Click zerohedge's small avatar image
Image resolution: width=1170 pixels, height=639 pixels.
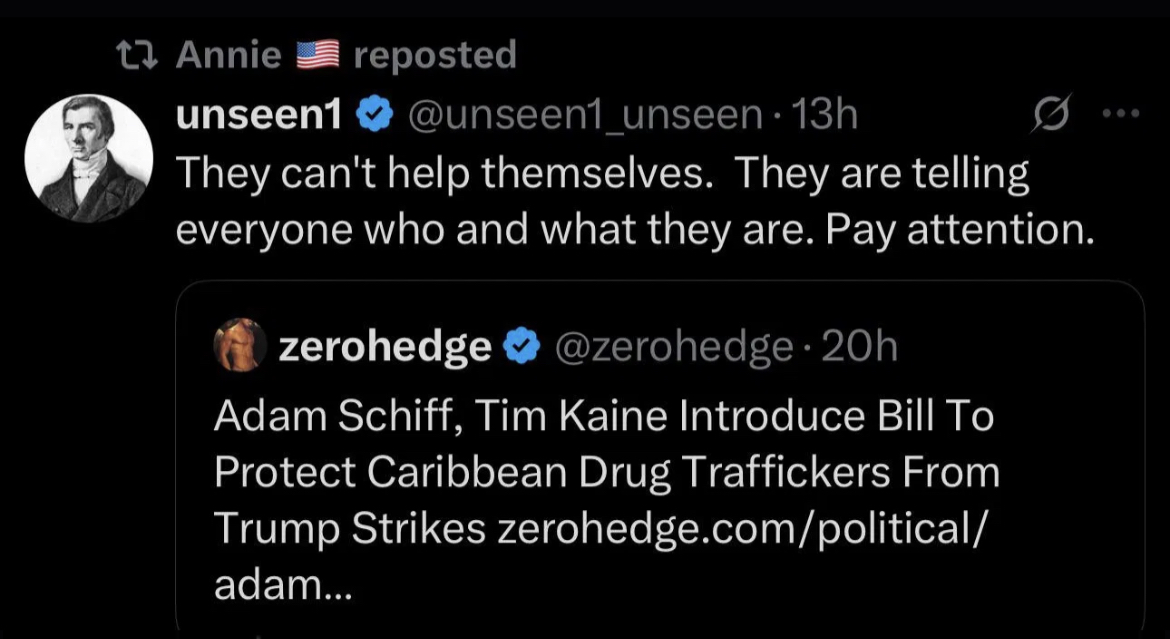pos(240,346)
